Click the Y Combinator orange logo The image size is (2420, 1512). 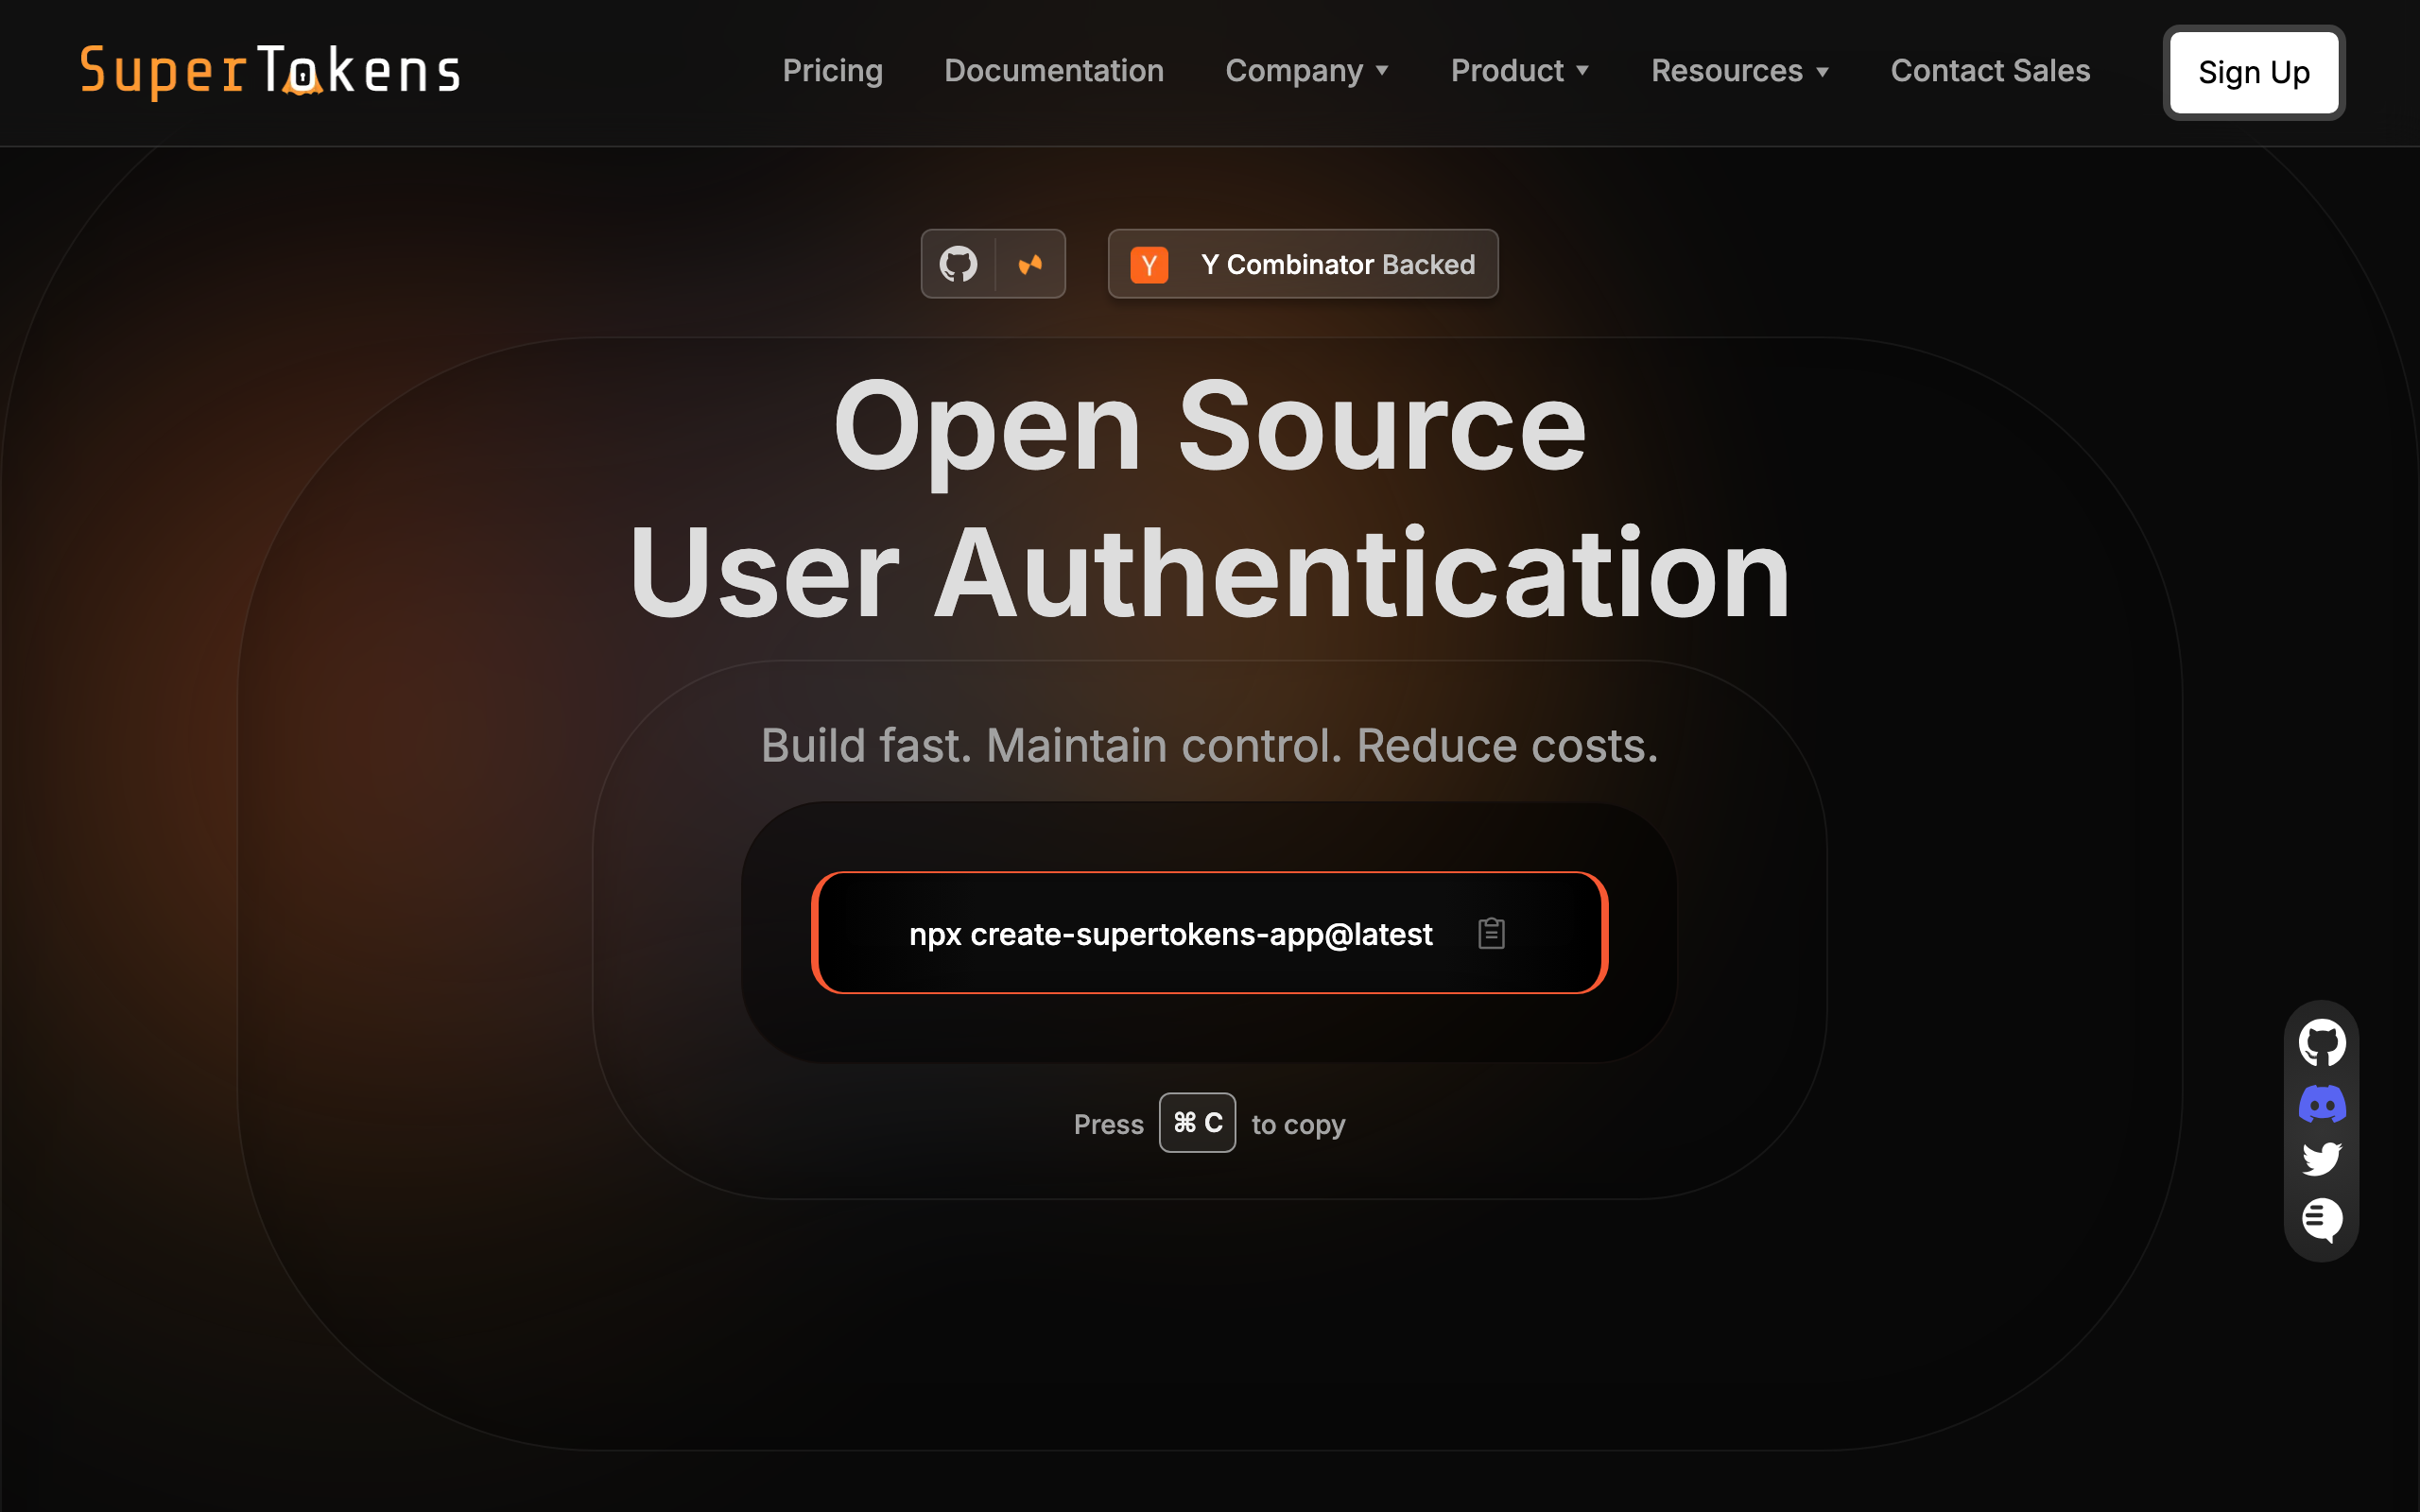(x=1149, y=265)
